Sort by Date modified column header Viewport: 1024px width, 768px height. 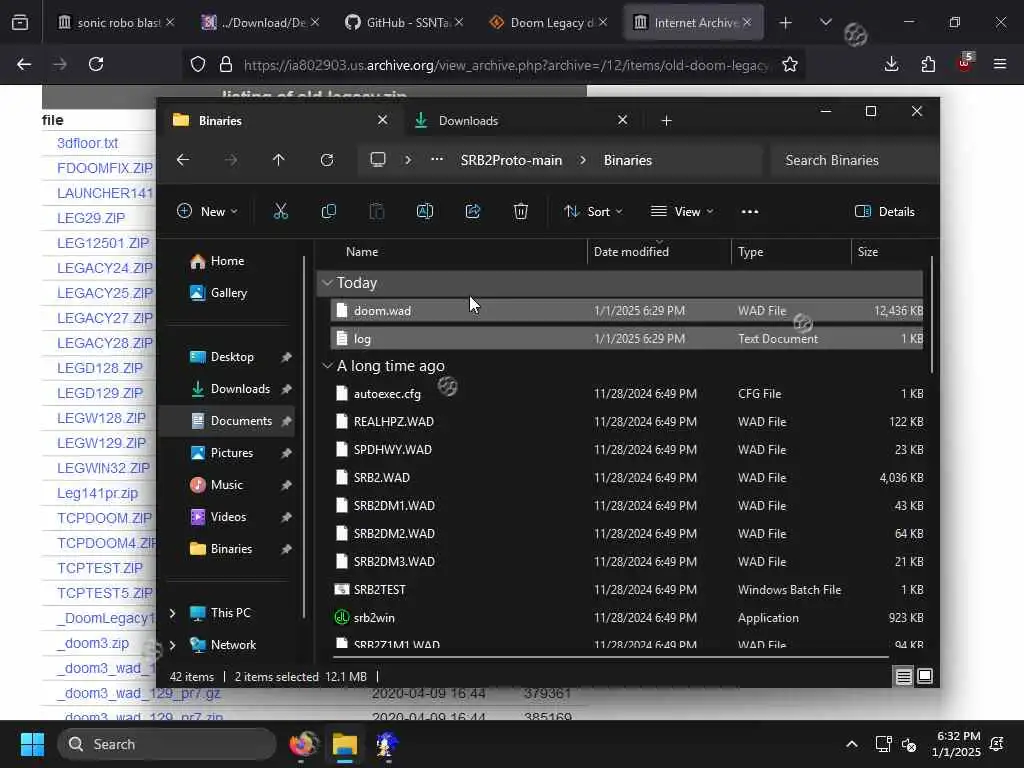(x=660, y=251)
